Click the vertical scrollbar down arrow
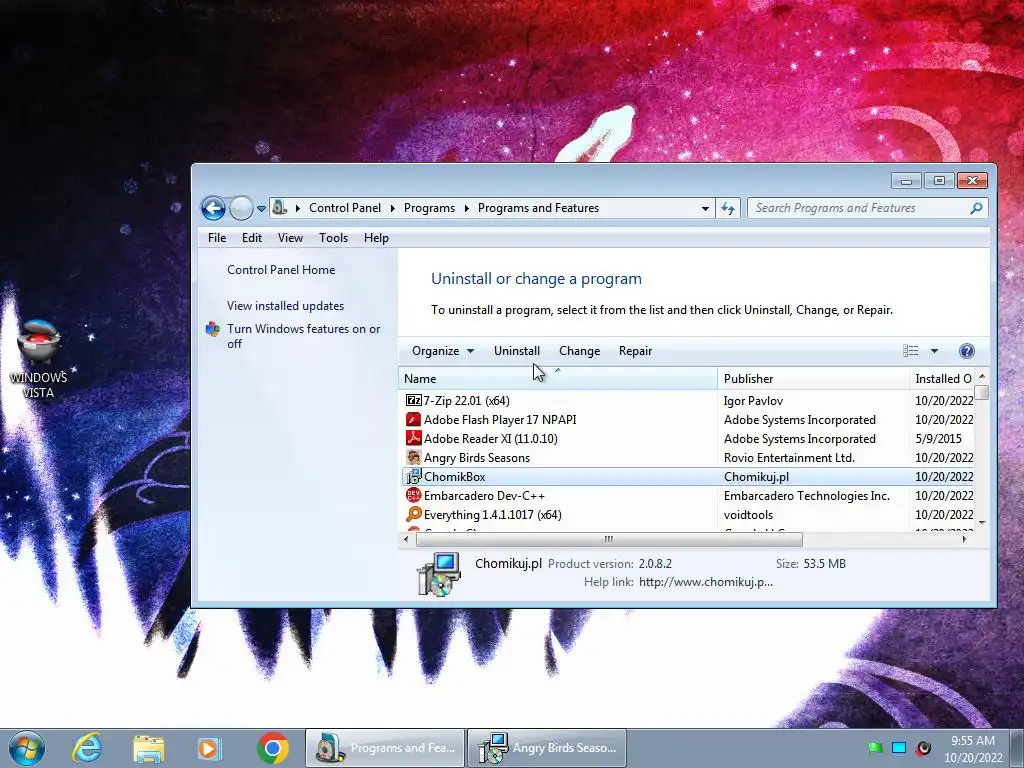Image resolution: width=1024 pixels, height=768 pixels. 982,523
